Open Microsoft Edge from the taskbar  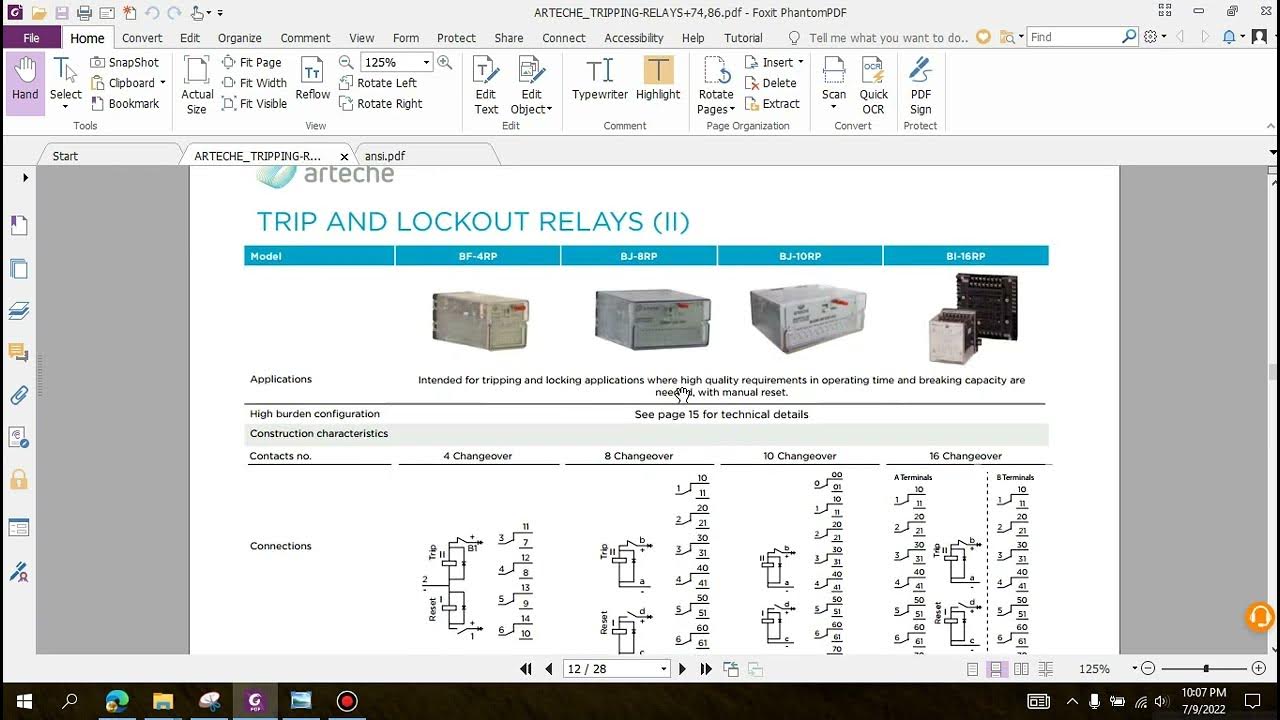pos(117,701)
